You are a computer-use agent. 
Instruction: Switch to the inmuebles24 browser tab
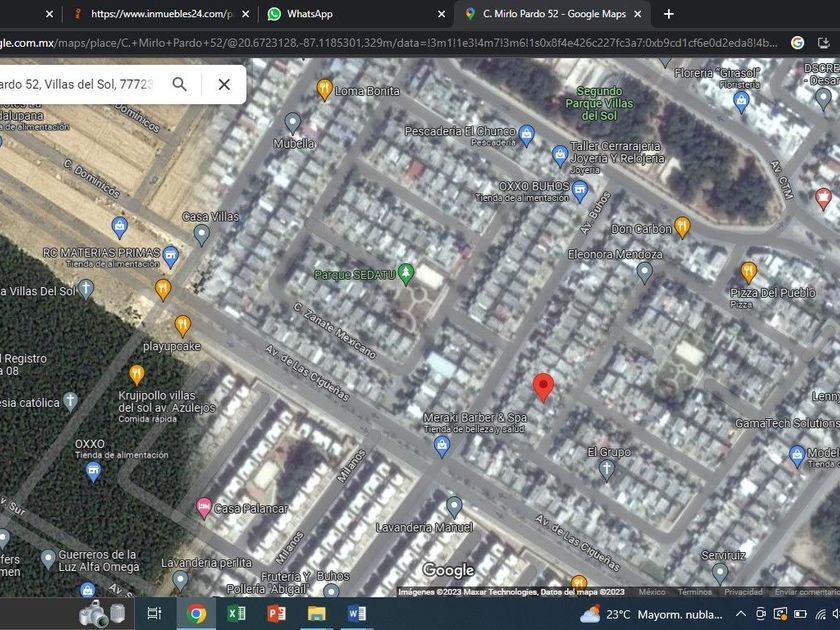tap(161, 14)
